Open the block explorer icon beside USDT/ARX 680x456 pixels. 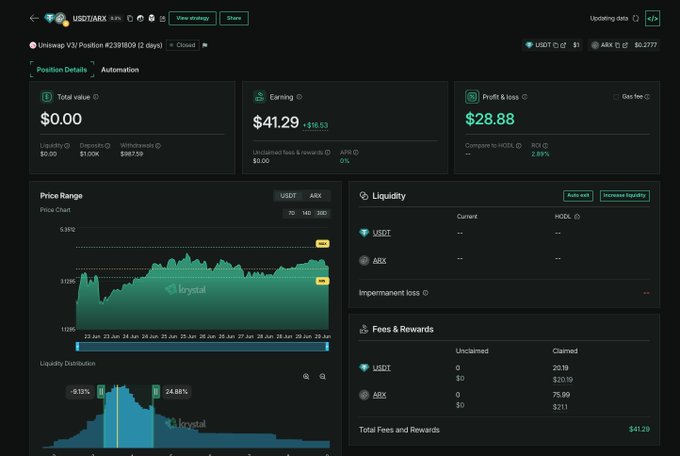151,18
